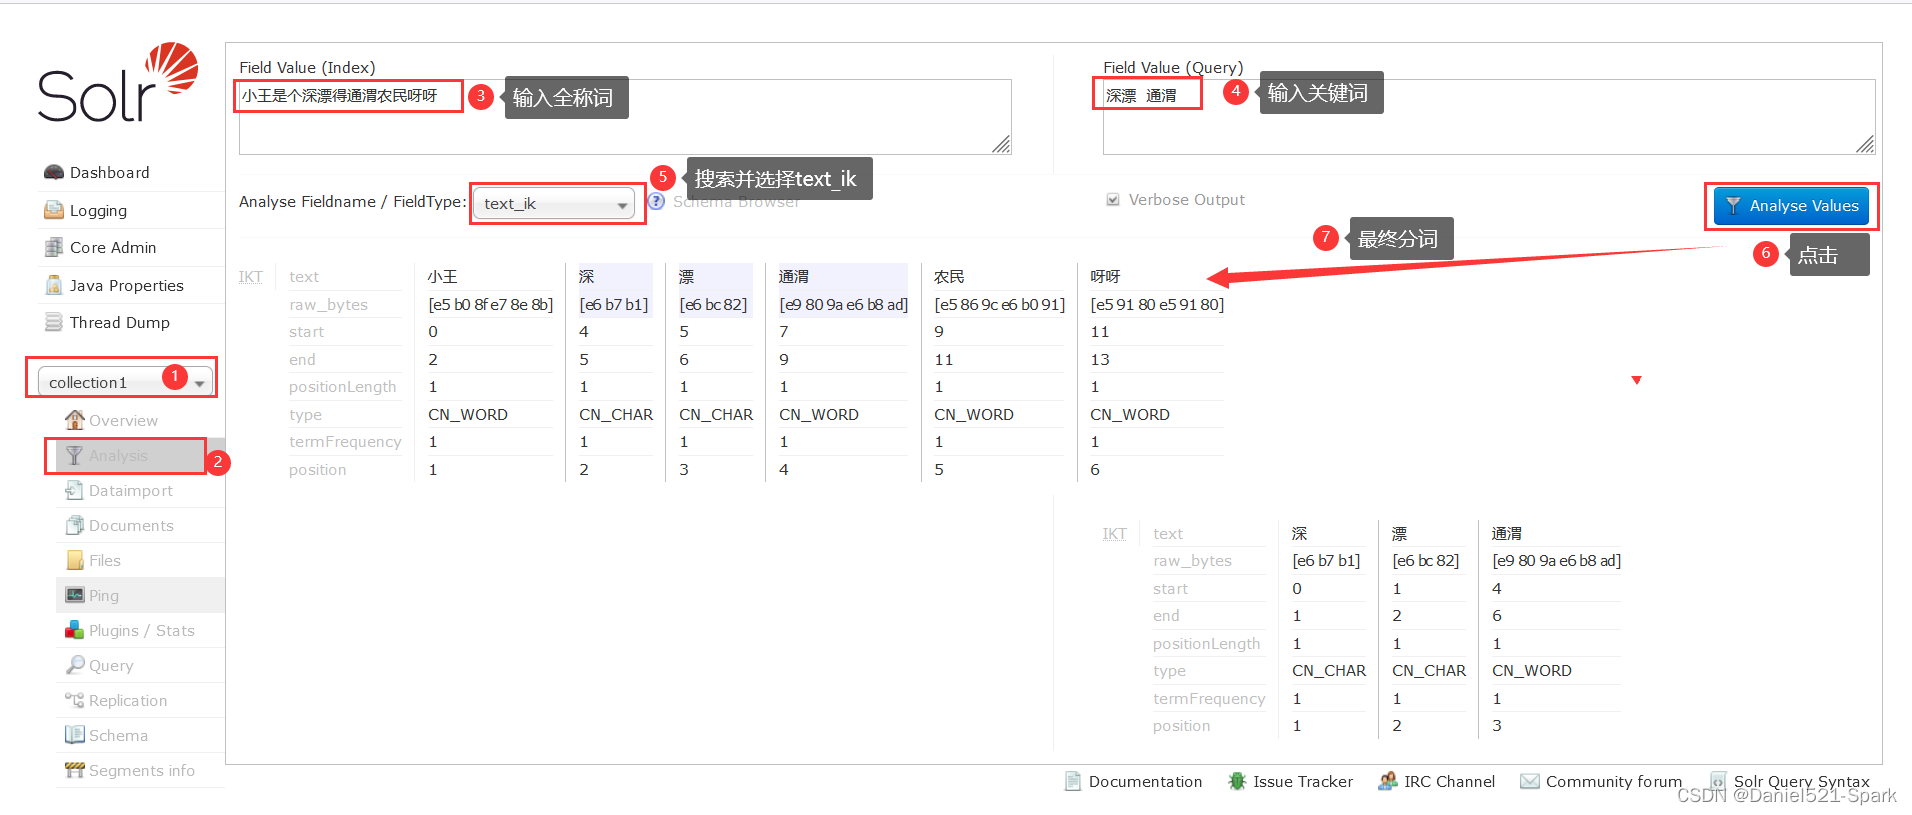Open the collection1 core selector dropdown
Viewport: 1912px width, 815px height.
coord(125,382)
